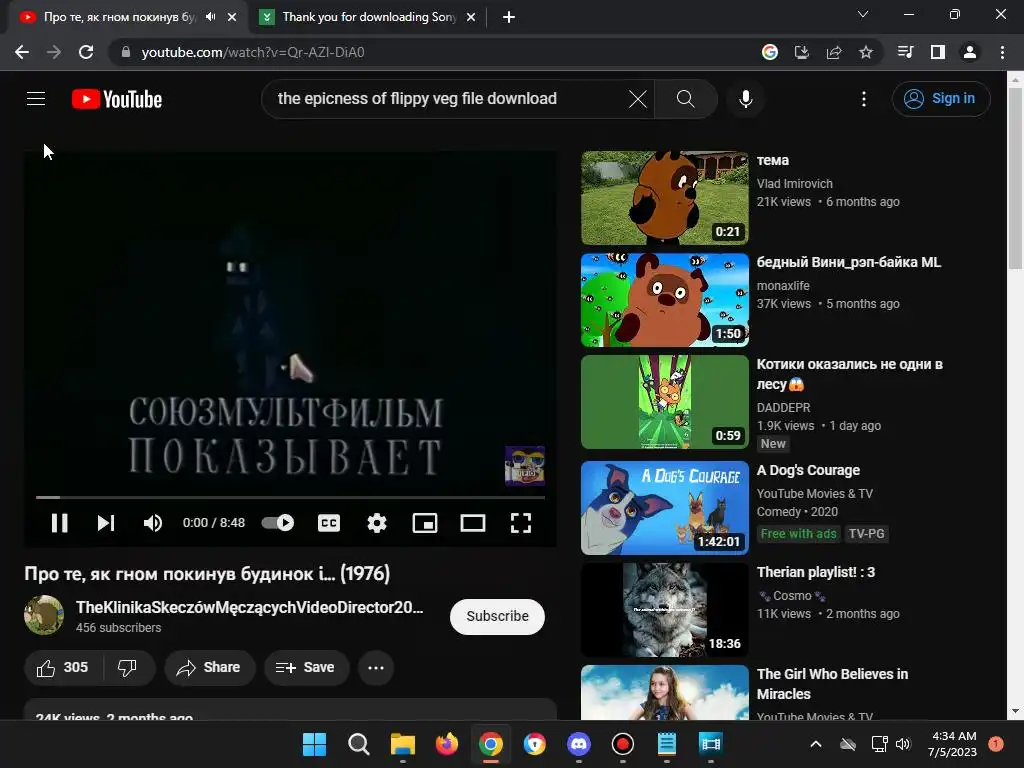Screen dimensions: 1024x768
Task: Open the 'тема' video thumbnail
Action: pyautogui.click(x=664, y=198)
